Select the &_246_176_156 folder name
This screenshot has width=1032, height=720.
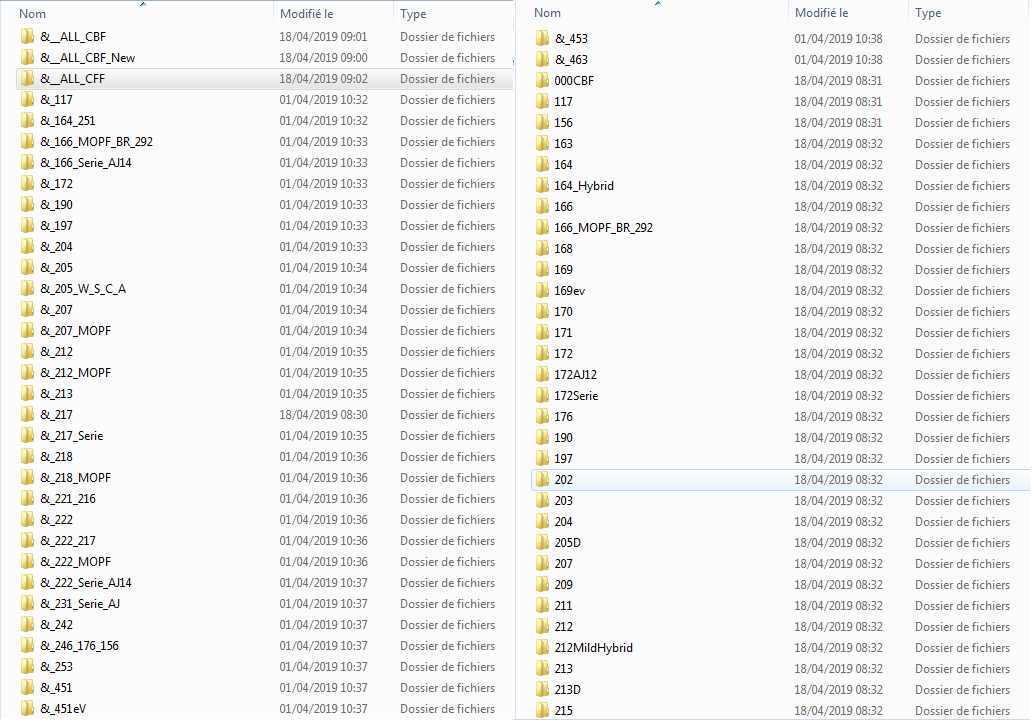79,646
